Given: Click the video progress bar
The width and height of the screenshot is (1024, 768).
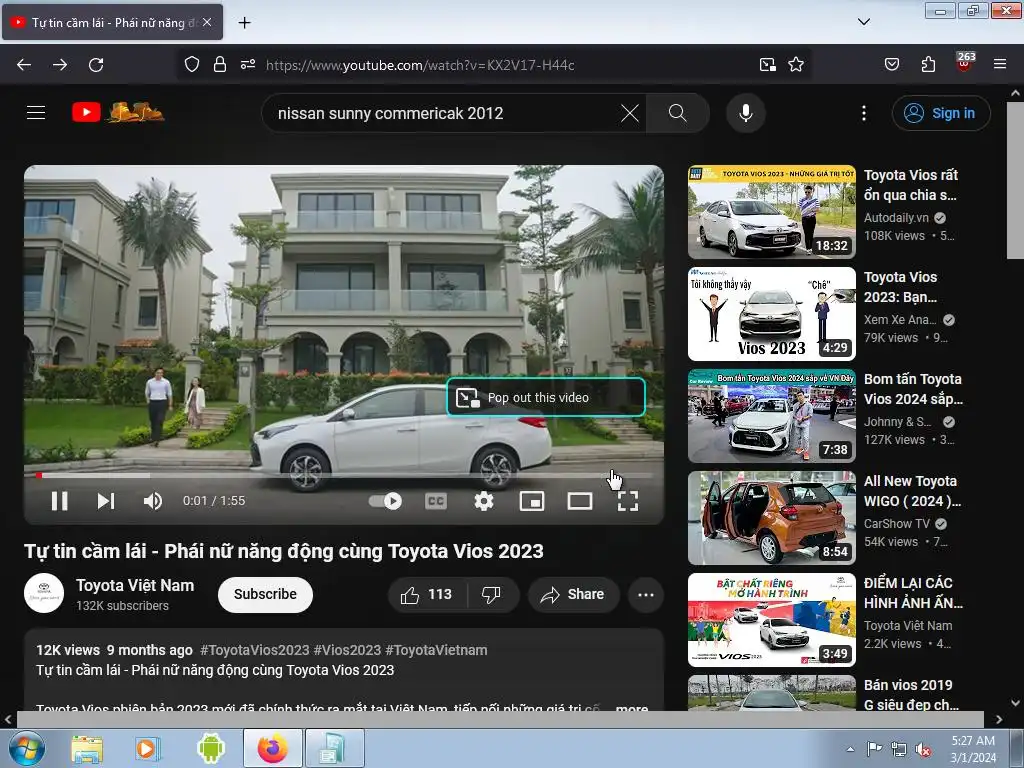Looking at the screenshot, I should [x=344, y=475].
